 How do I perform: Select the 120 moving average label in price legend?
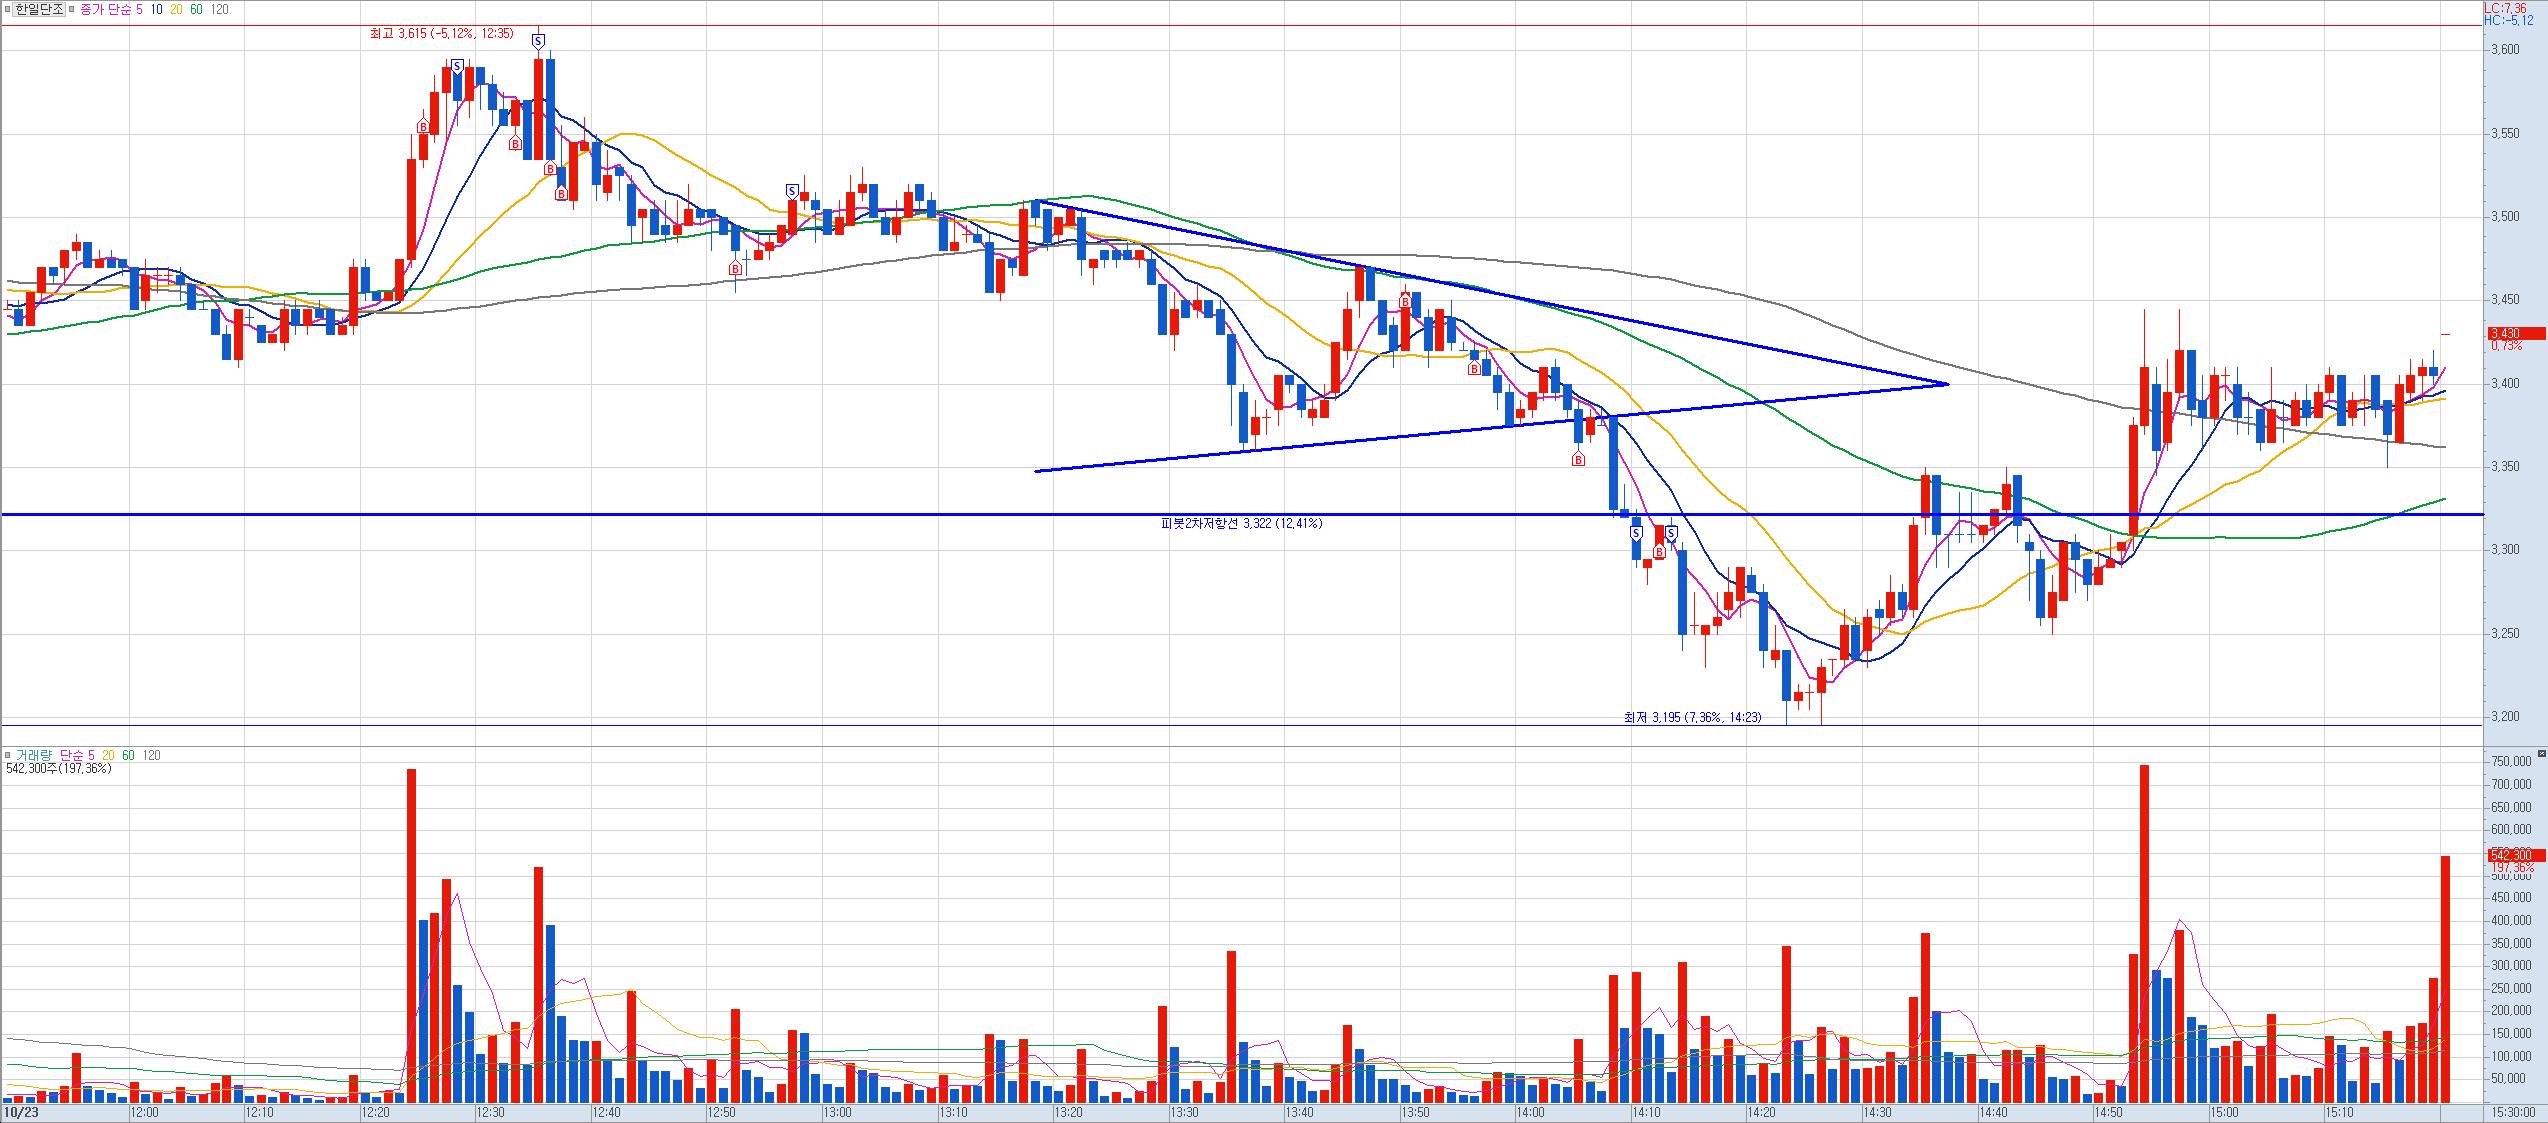[x=219, y=9]
